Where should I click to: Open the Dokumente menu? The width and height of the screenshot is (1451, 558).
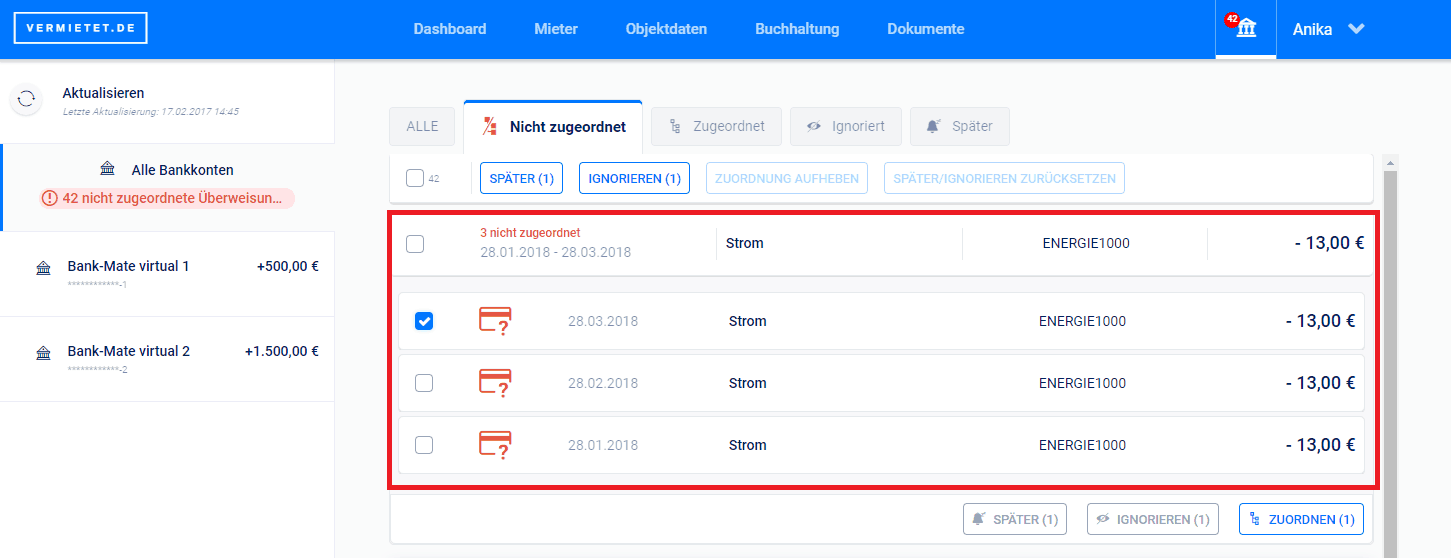pos(926,29)
